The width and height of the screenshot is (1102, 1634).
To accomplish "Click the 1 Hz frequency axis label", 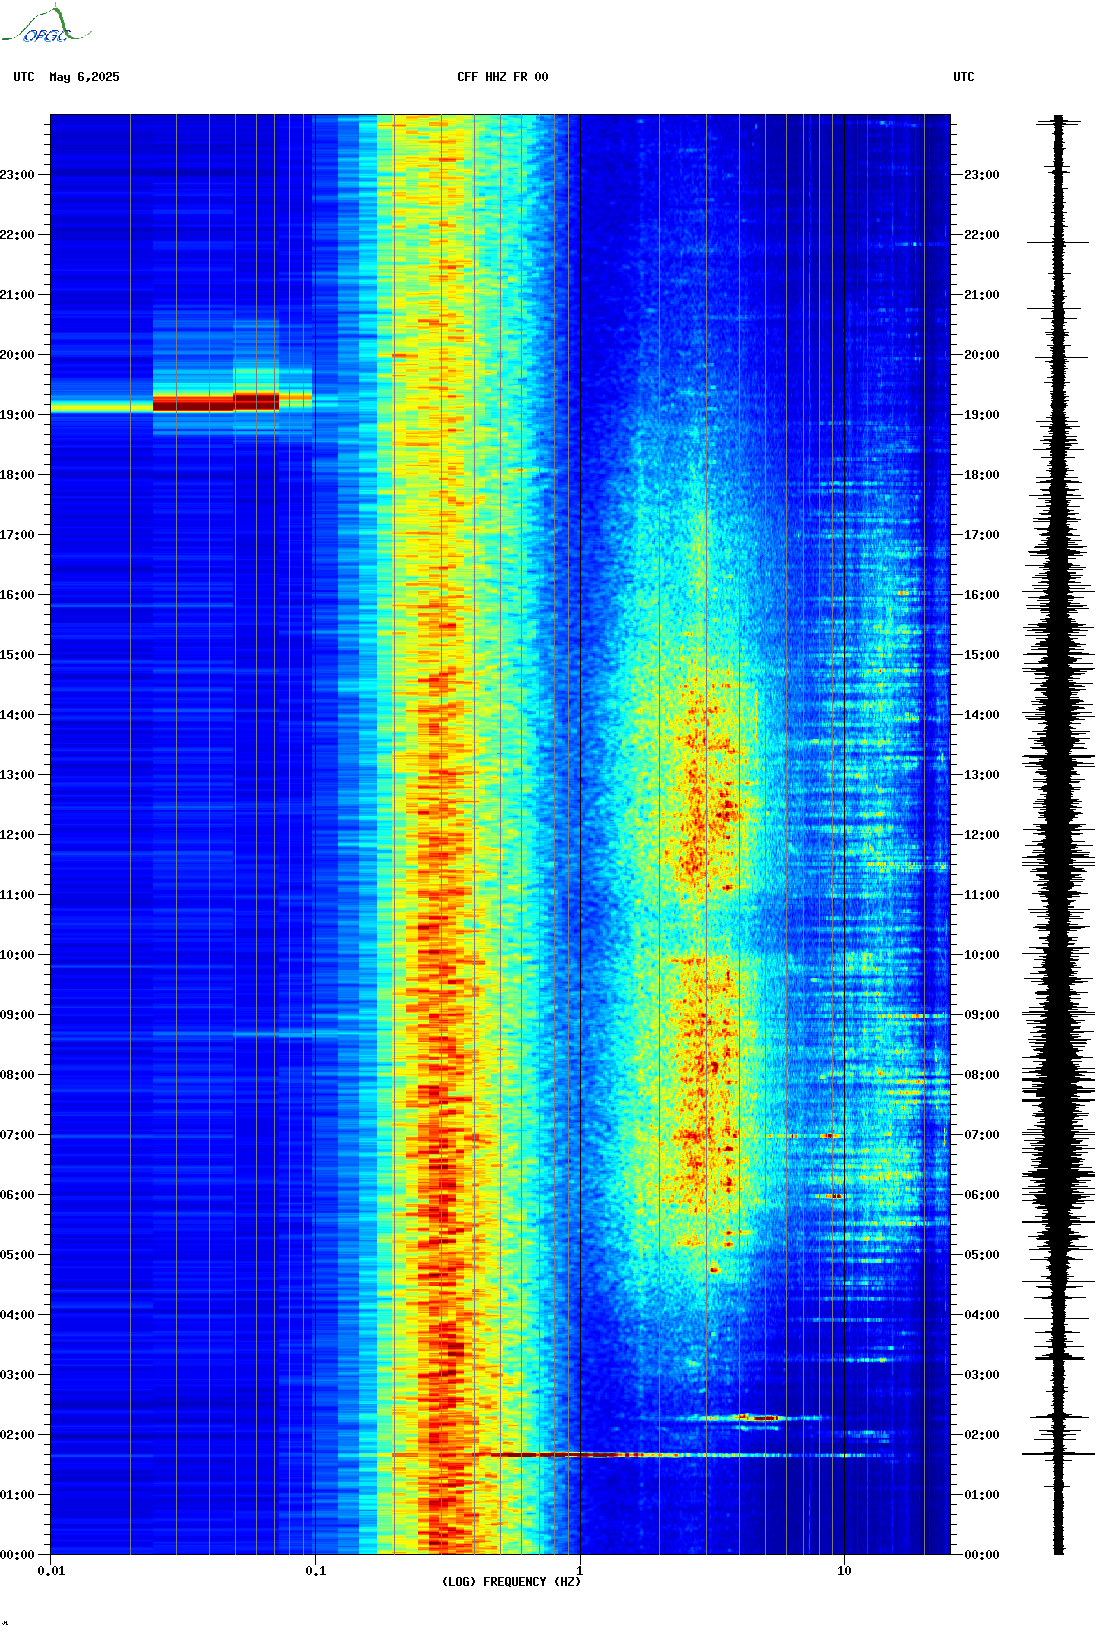I will (579, 1570).
